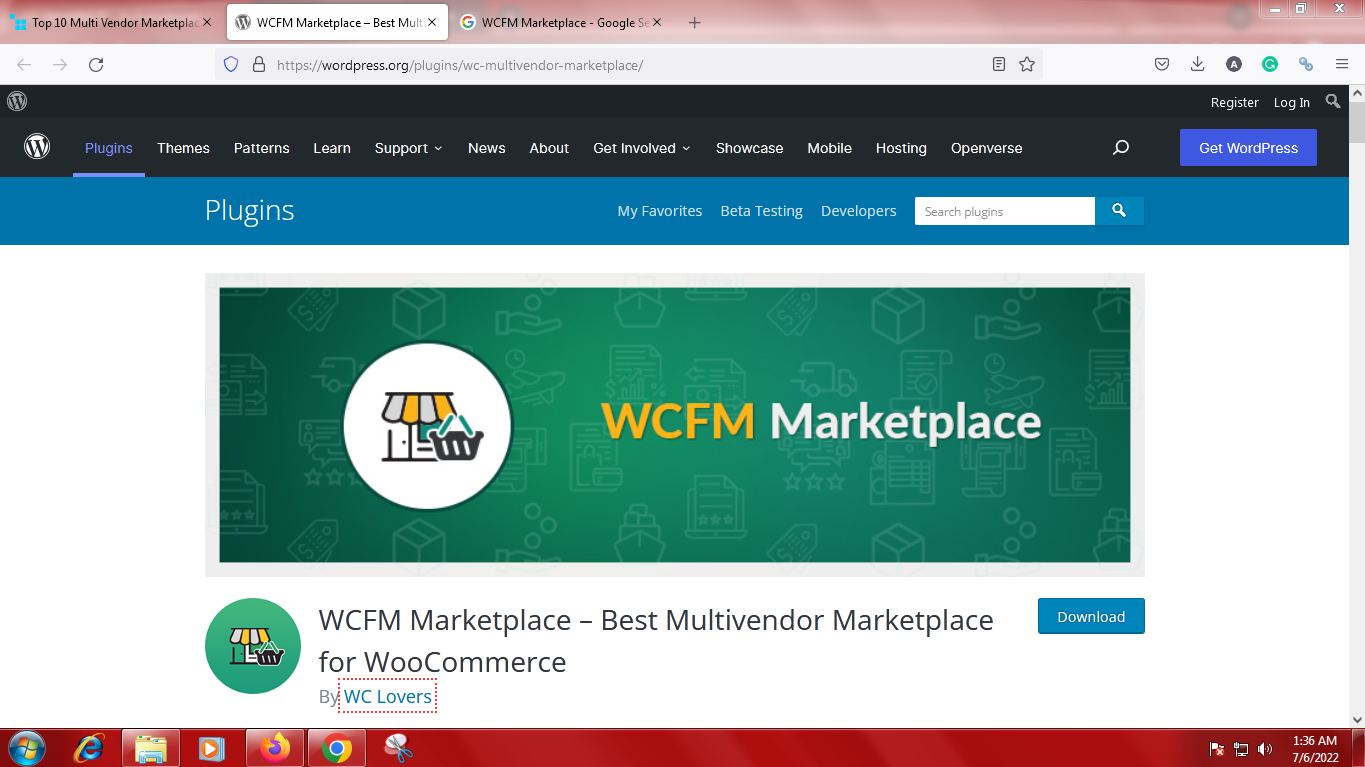Launch Internet Explorer from the taskbar
Image resolution: width=1365 pixels, height=767 pixels.
click(x=90, y=748)
